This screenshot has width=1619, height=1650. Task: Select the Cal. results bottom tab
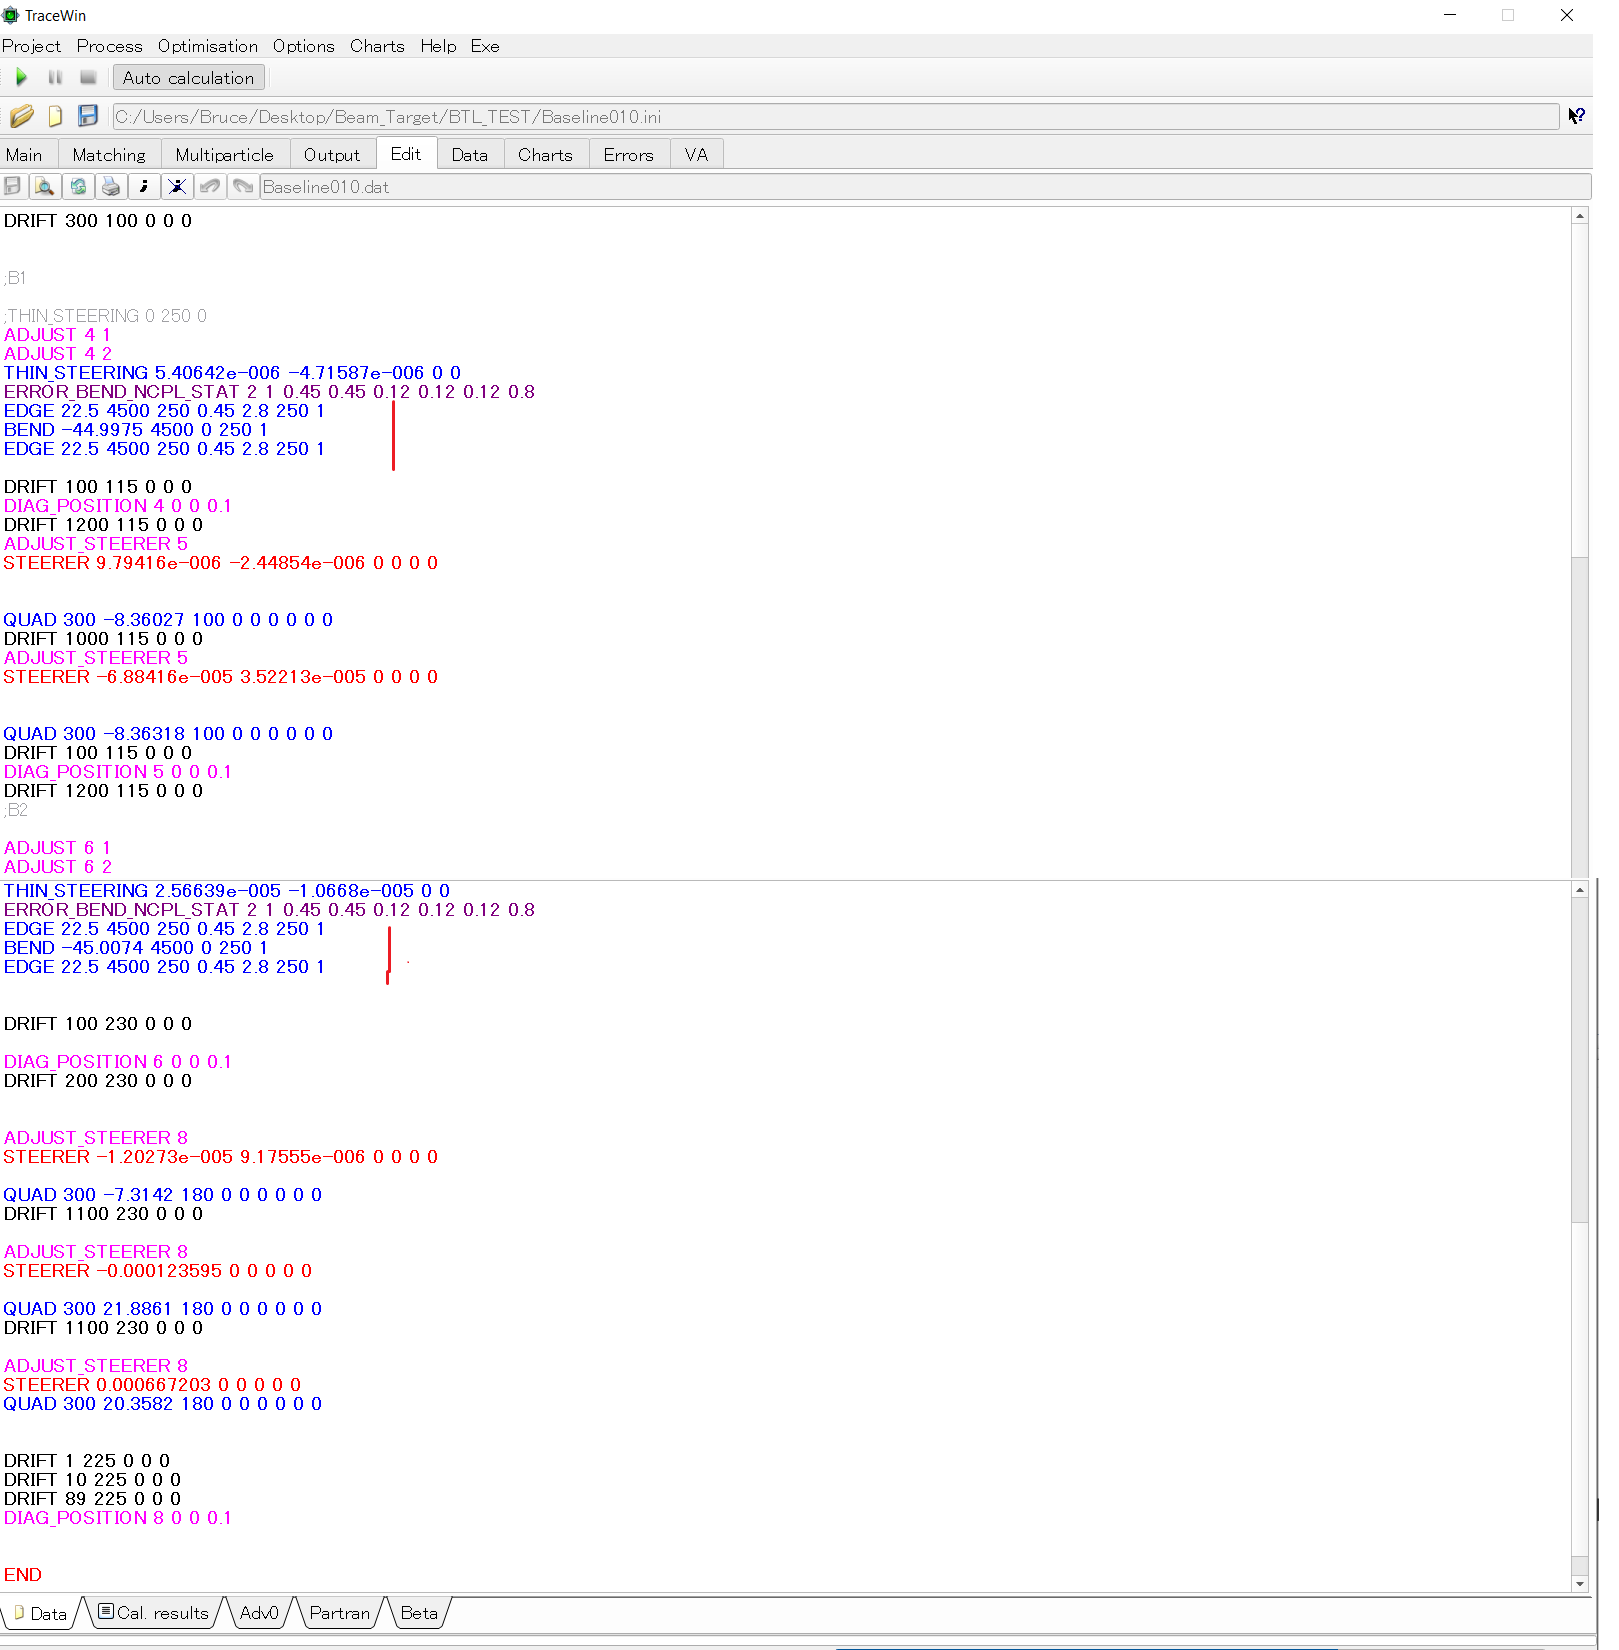pos(155,1613)
